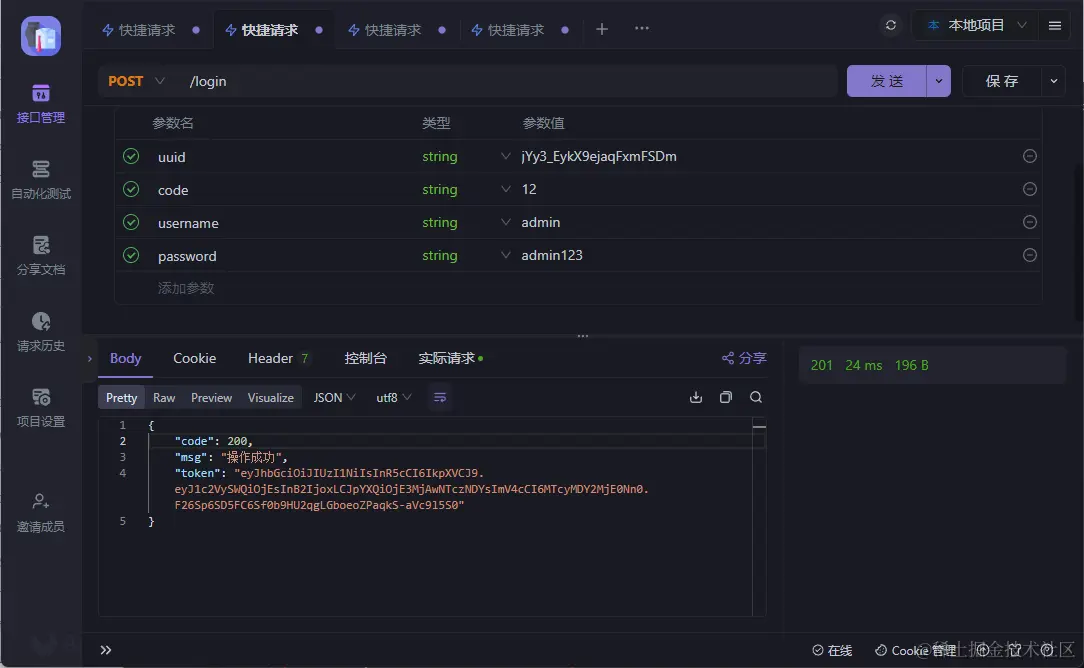Remove the password parameter row
This screenshot has height=668, width=1084.
click(x=1029, y=255)
